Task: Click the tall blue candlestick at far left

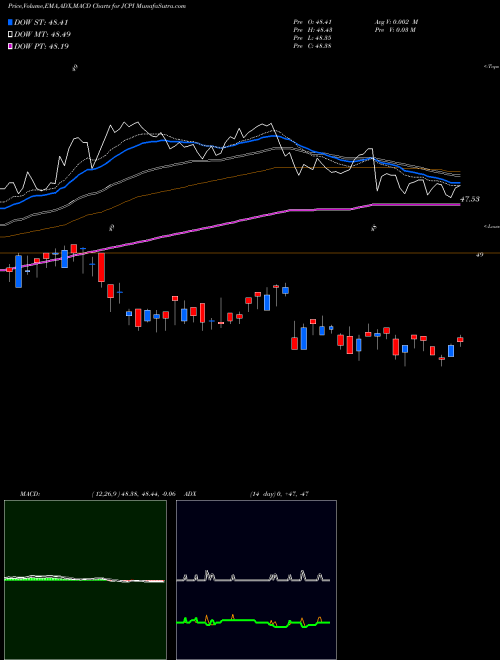Action: click(x=19, y=271)
